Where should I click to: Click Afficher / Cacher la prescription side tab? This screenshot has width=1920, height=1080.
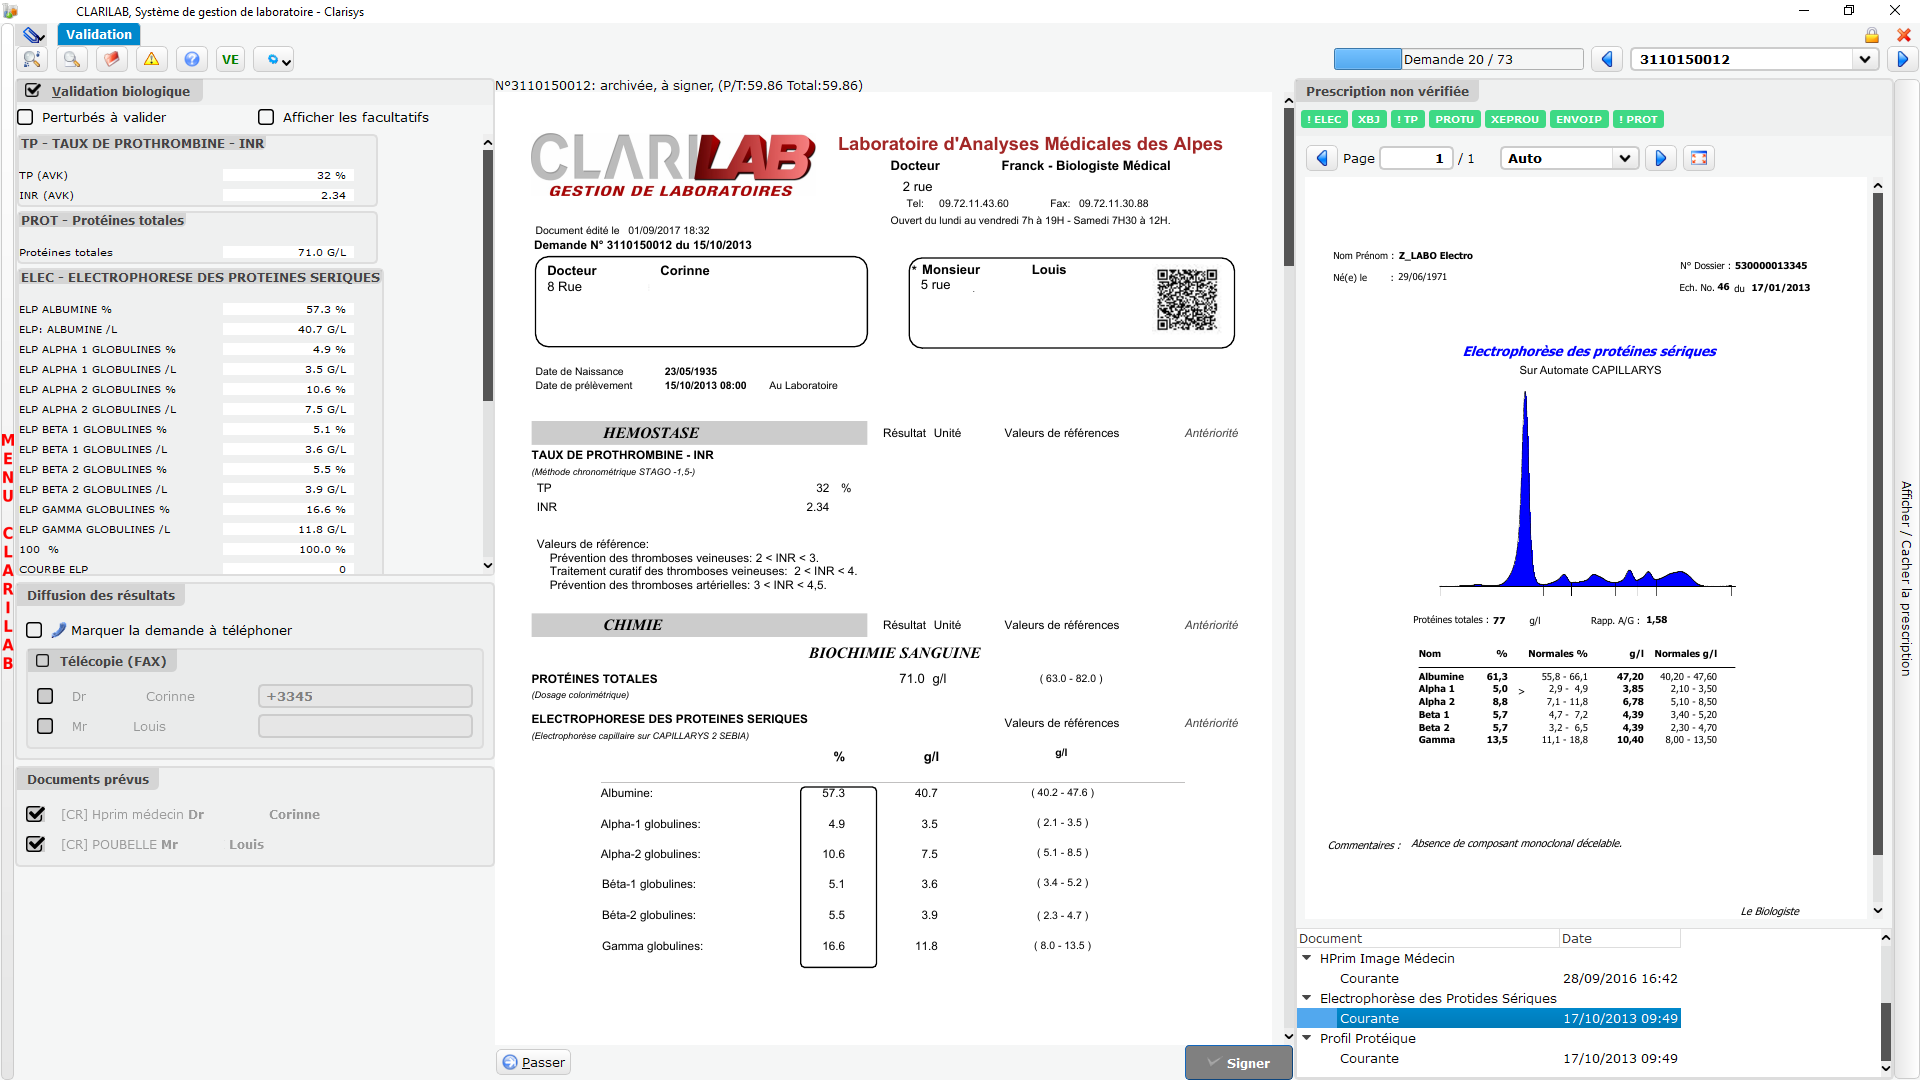(x=1906, y=578)
